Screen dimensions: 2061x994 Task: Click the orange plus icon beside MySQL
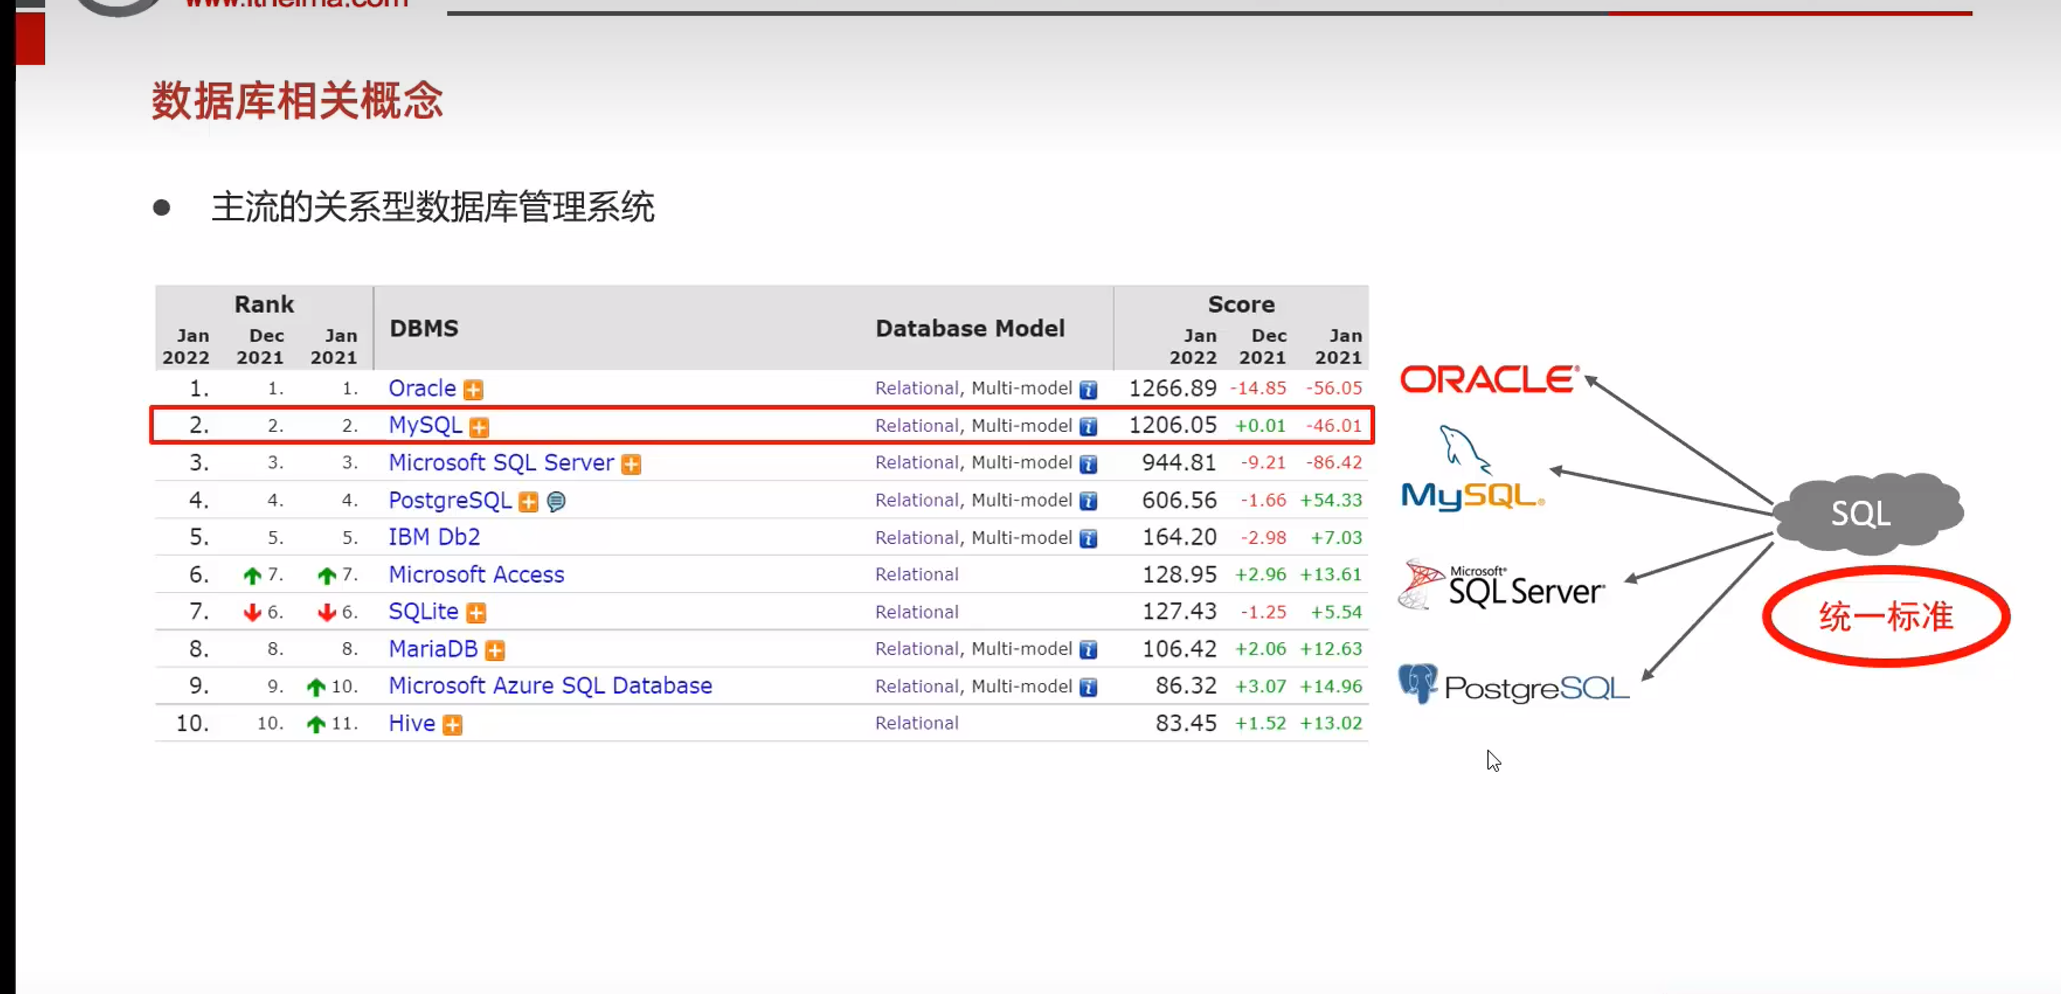pos(479,427)
